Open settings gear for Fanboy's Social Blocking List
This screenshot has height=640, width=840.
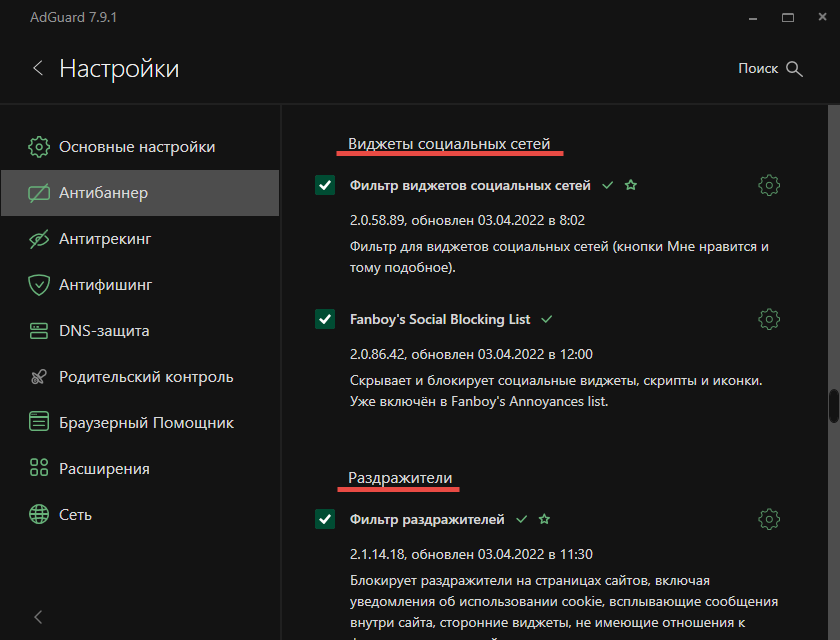click(769, 319)
